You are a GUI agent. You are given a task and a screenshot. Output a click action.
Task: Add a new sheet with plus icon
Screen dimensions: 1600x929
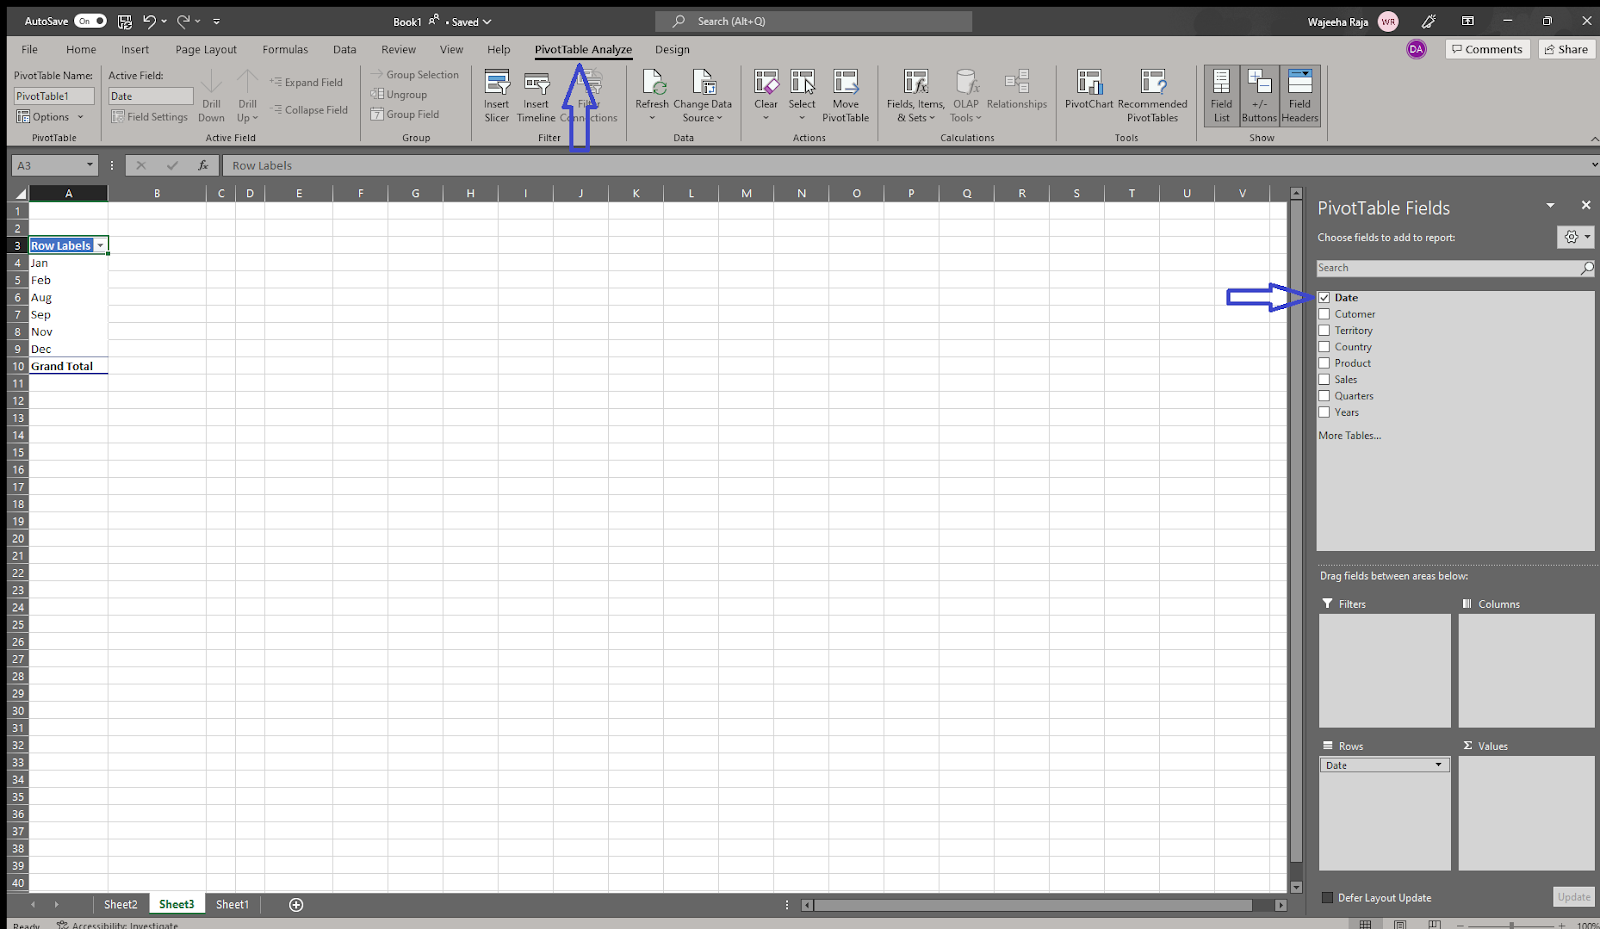(296, 905)
